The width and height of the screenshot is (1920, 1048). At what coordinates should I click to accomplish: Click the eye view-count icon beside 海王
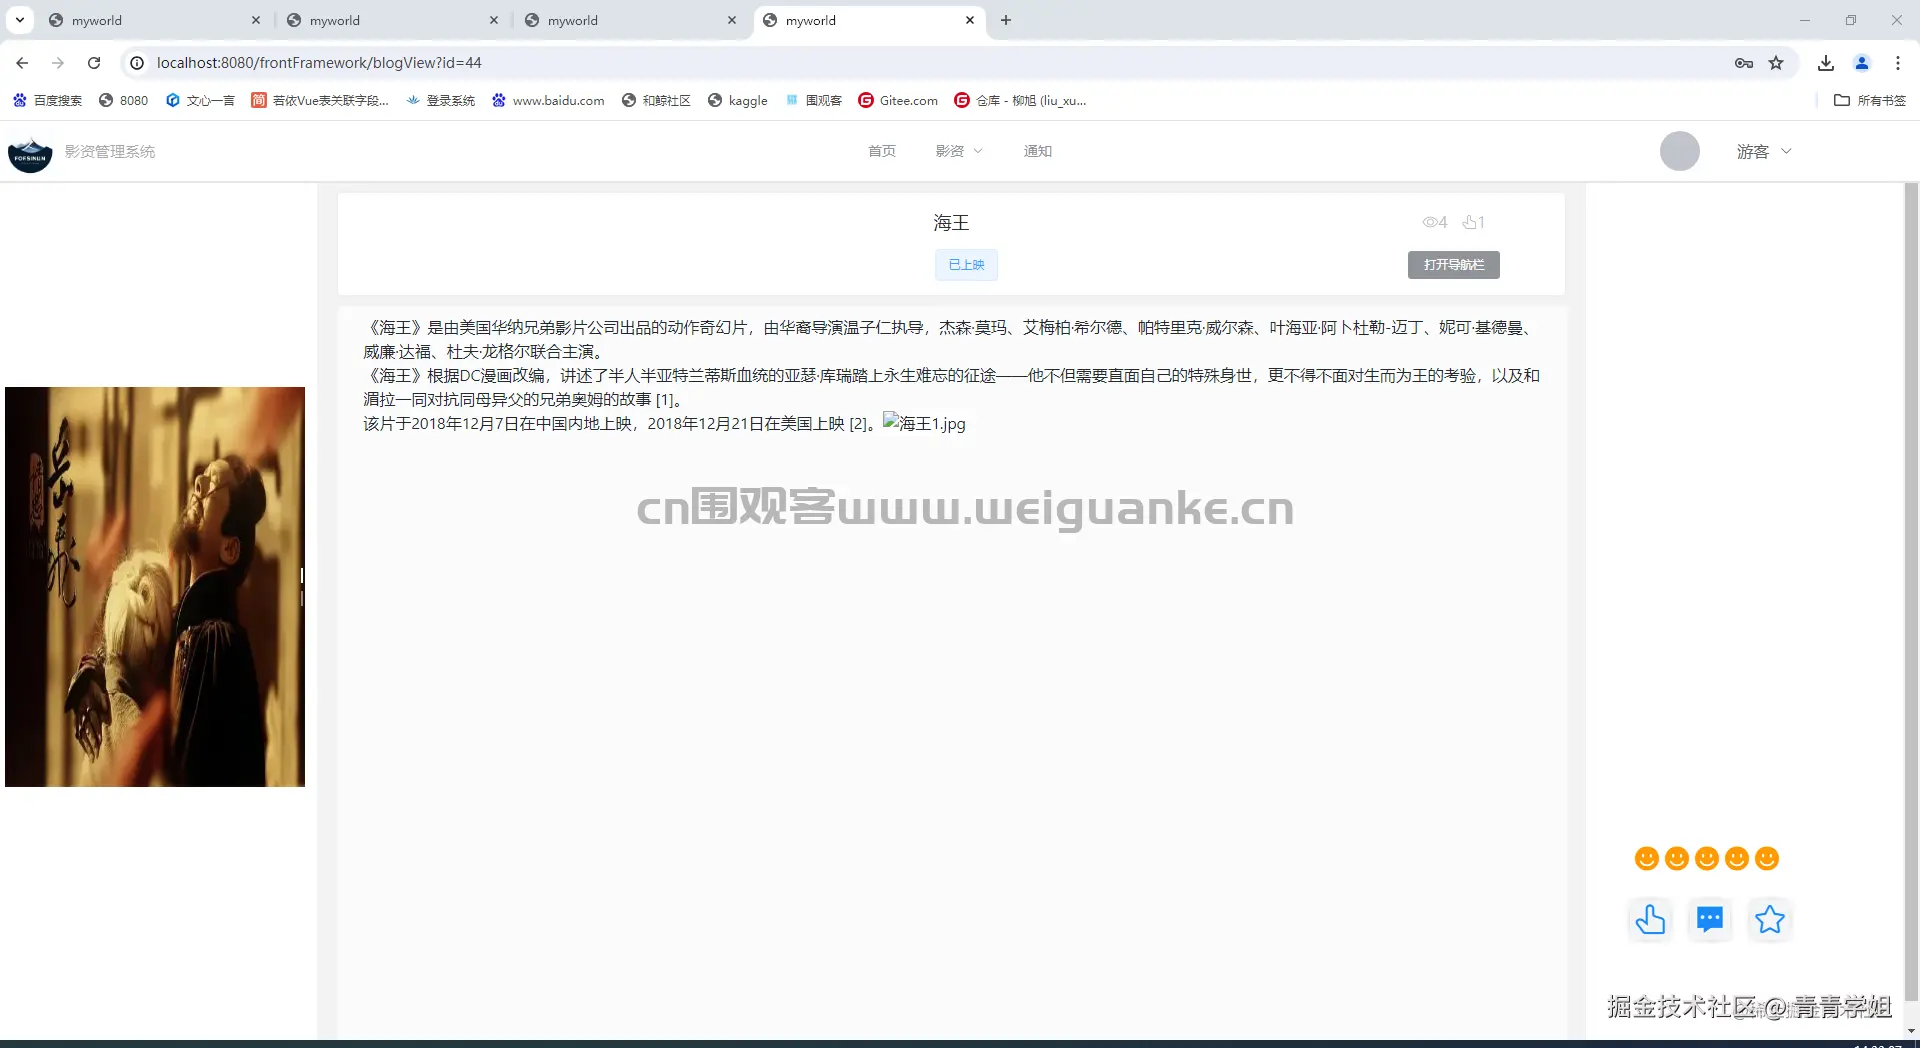pyautogui.click(x=1429, y=222)
